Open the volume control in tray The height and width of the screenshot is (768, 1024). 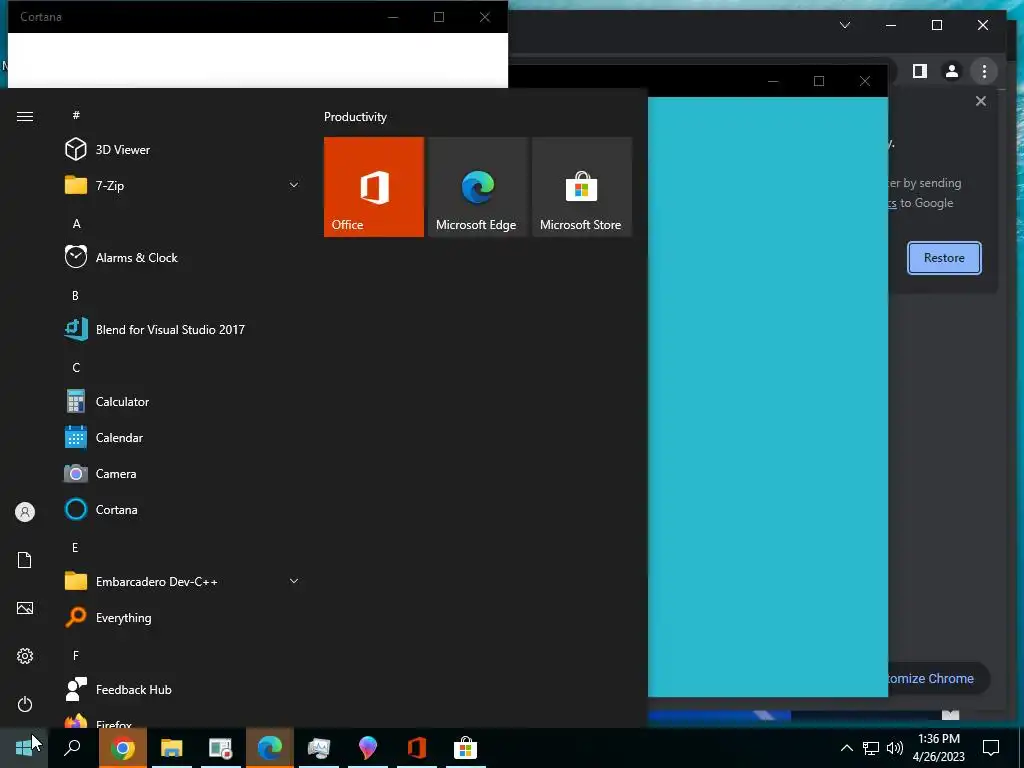pos(895,748)
